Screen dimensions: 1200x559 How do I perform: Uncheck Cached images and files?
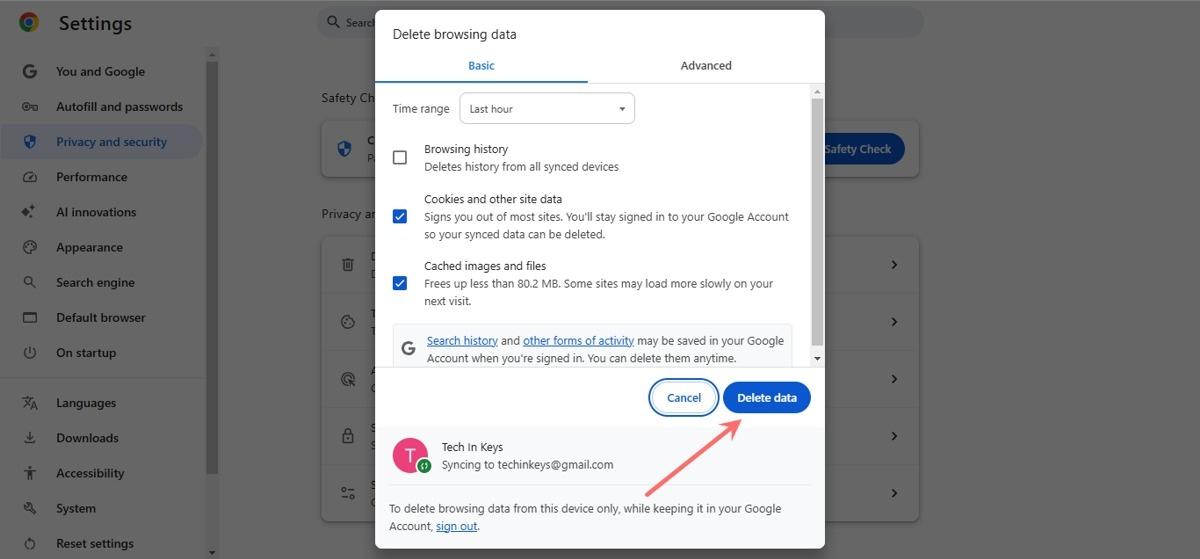(x=400, y=283)
